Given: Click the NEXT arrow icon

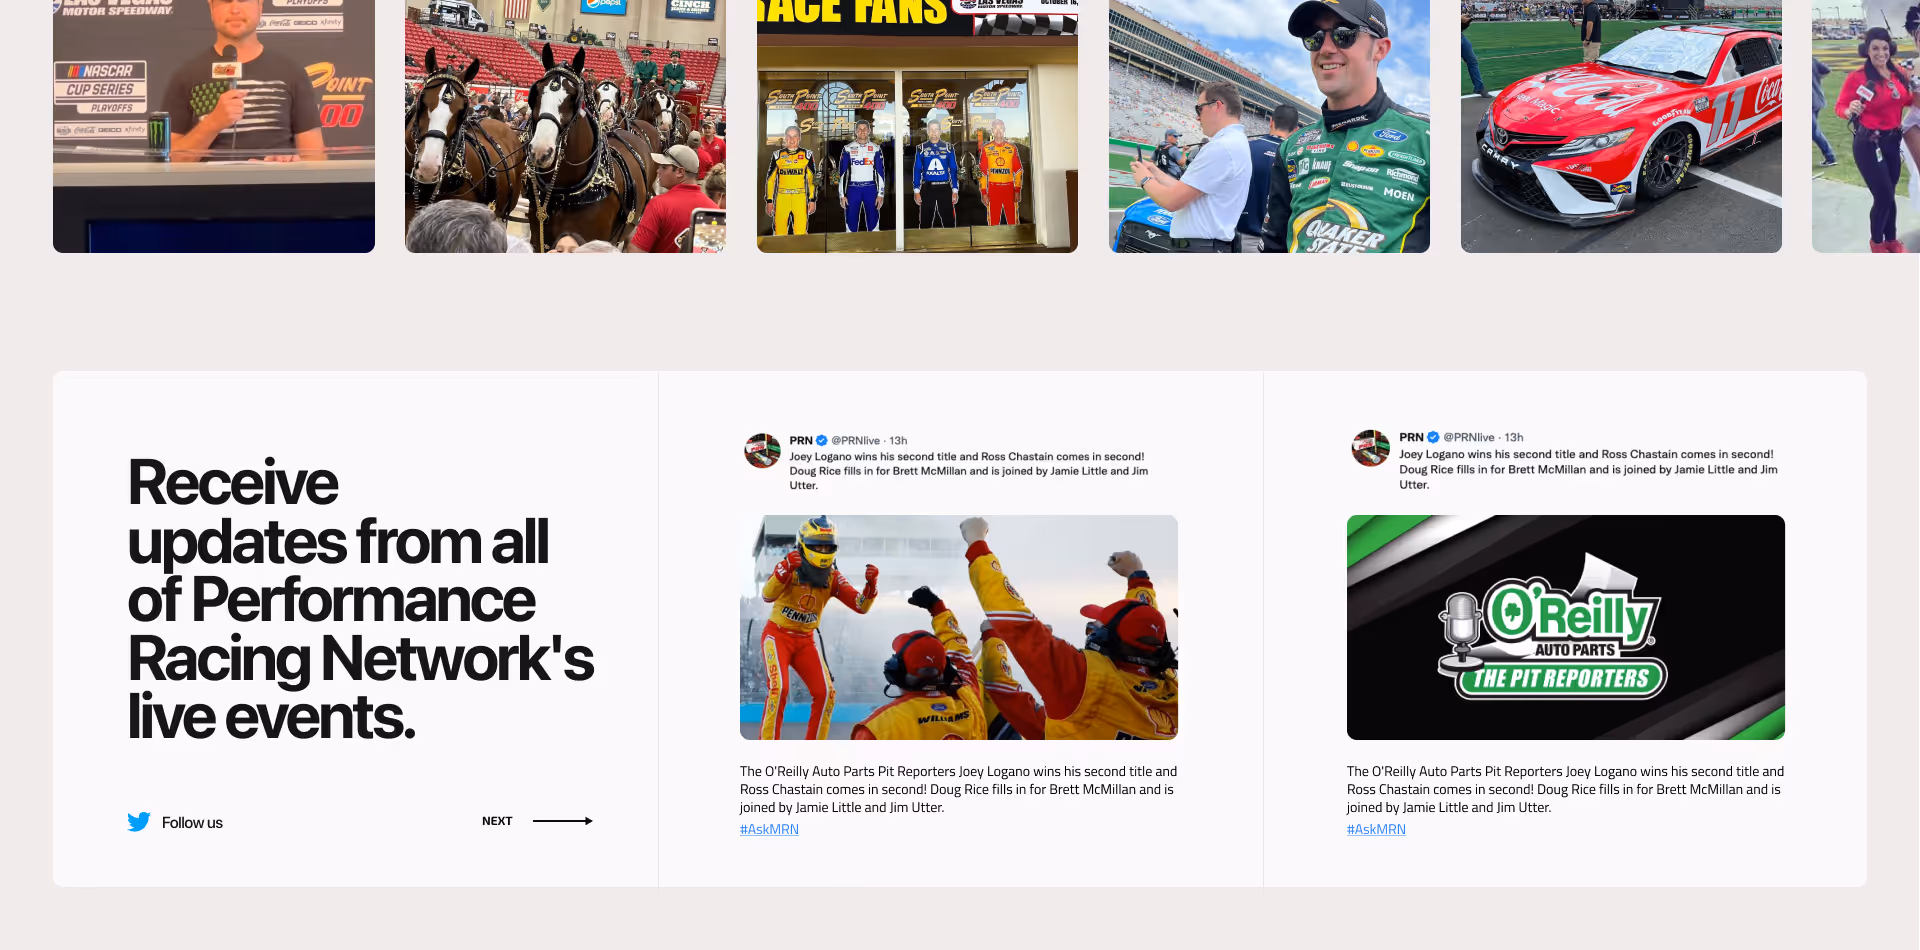Looking at the screenshot, I should [563, 821].
